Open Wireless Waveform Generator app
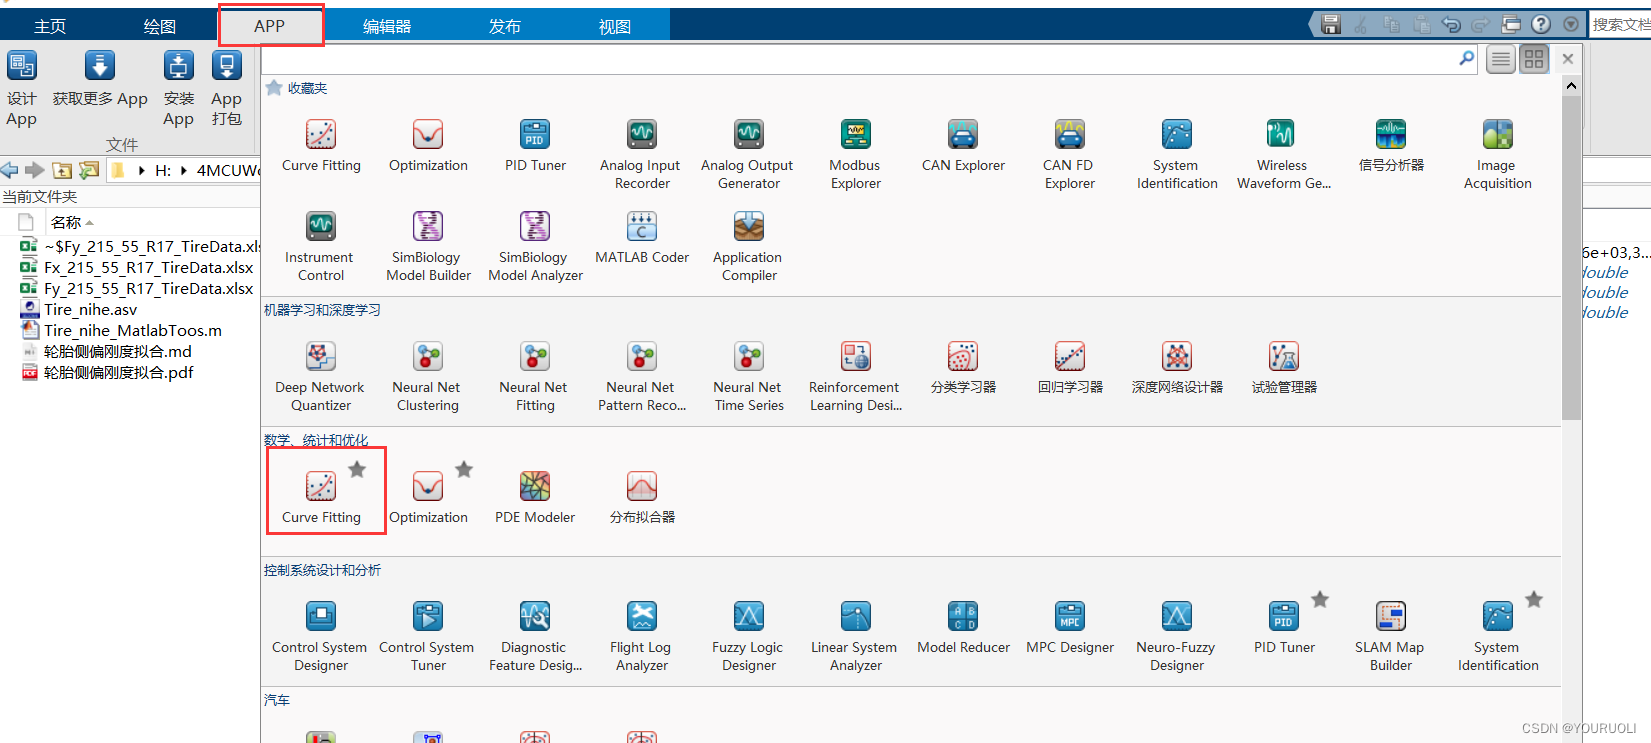This screenshot has width=1651, height=743. click(1284, 155)
